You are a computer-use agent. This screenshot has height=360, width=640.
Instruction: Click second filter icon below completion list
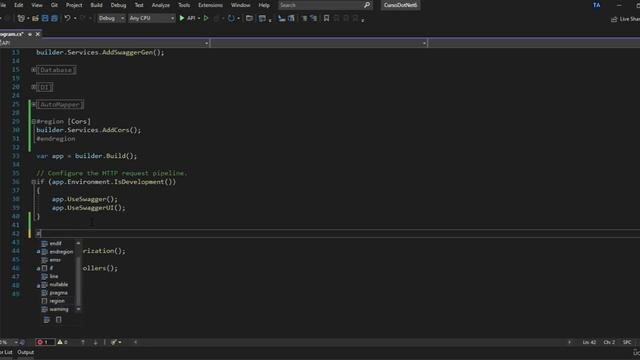click(x=59, y=320)
